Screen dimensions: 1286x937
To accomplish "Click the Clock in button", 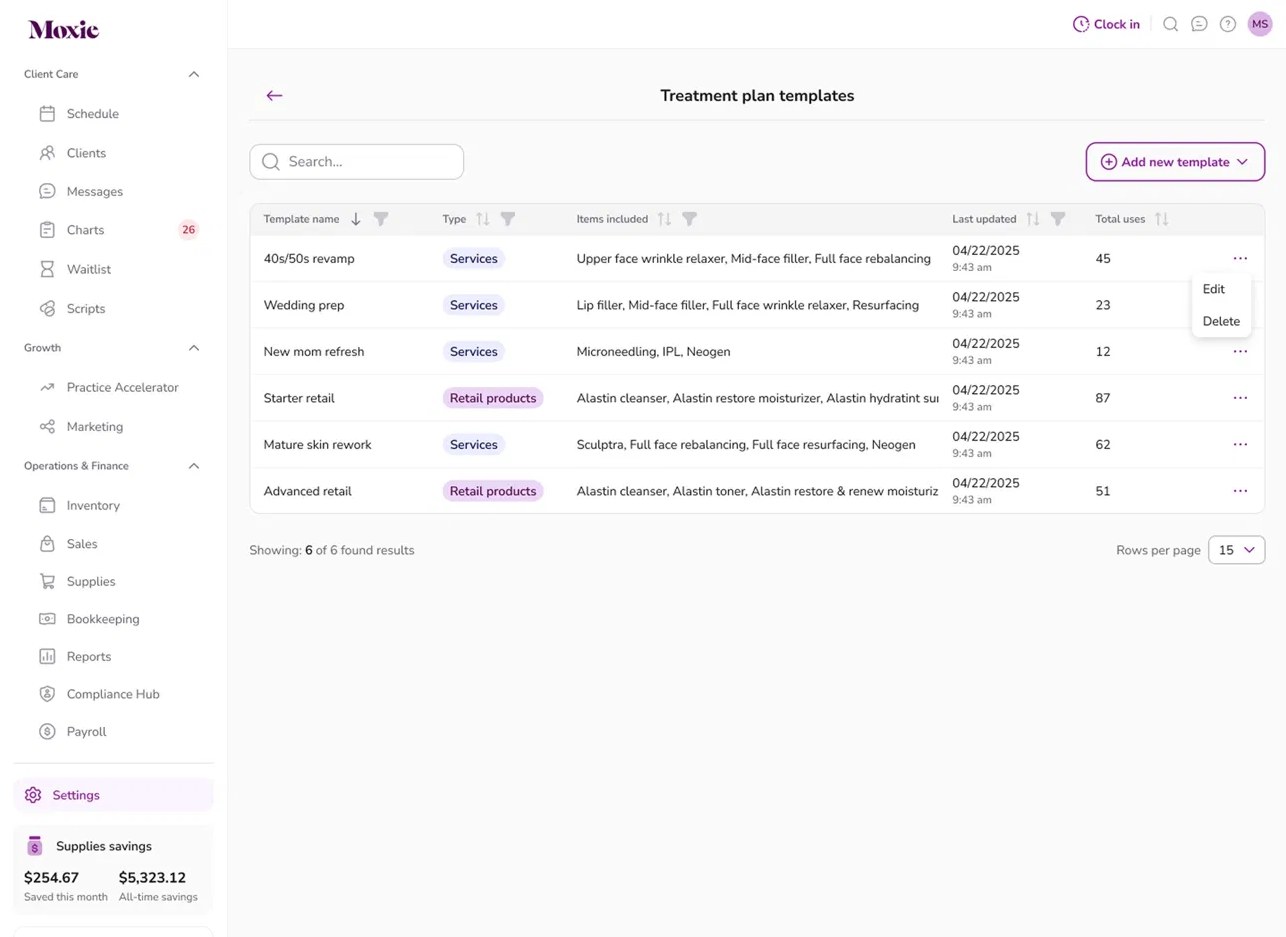I will pos(1106,24).
